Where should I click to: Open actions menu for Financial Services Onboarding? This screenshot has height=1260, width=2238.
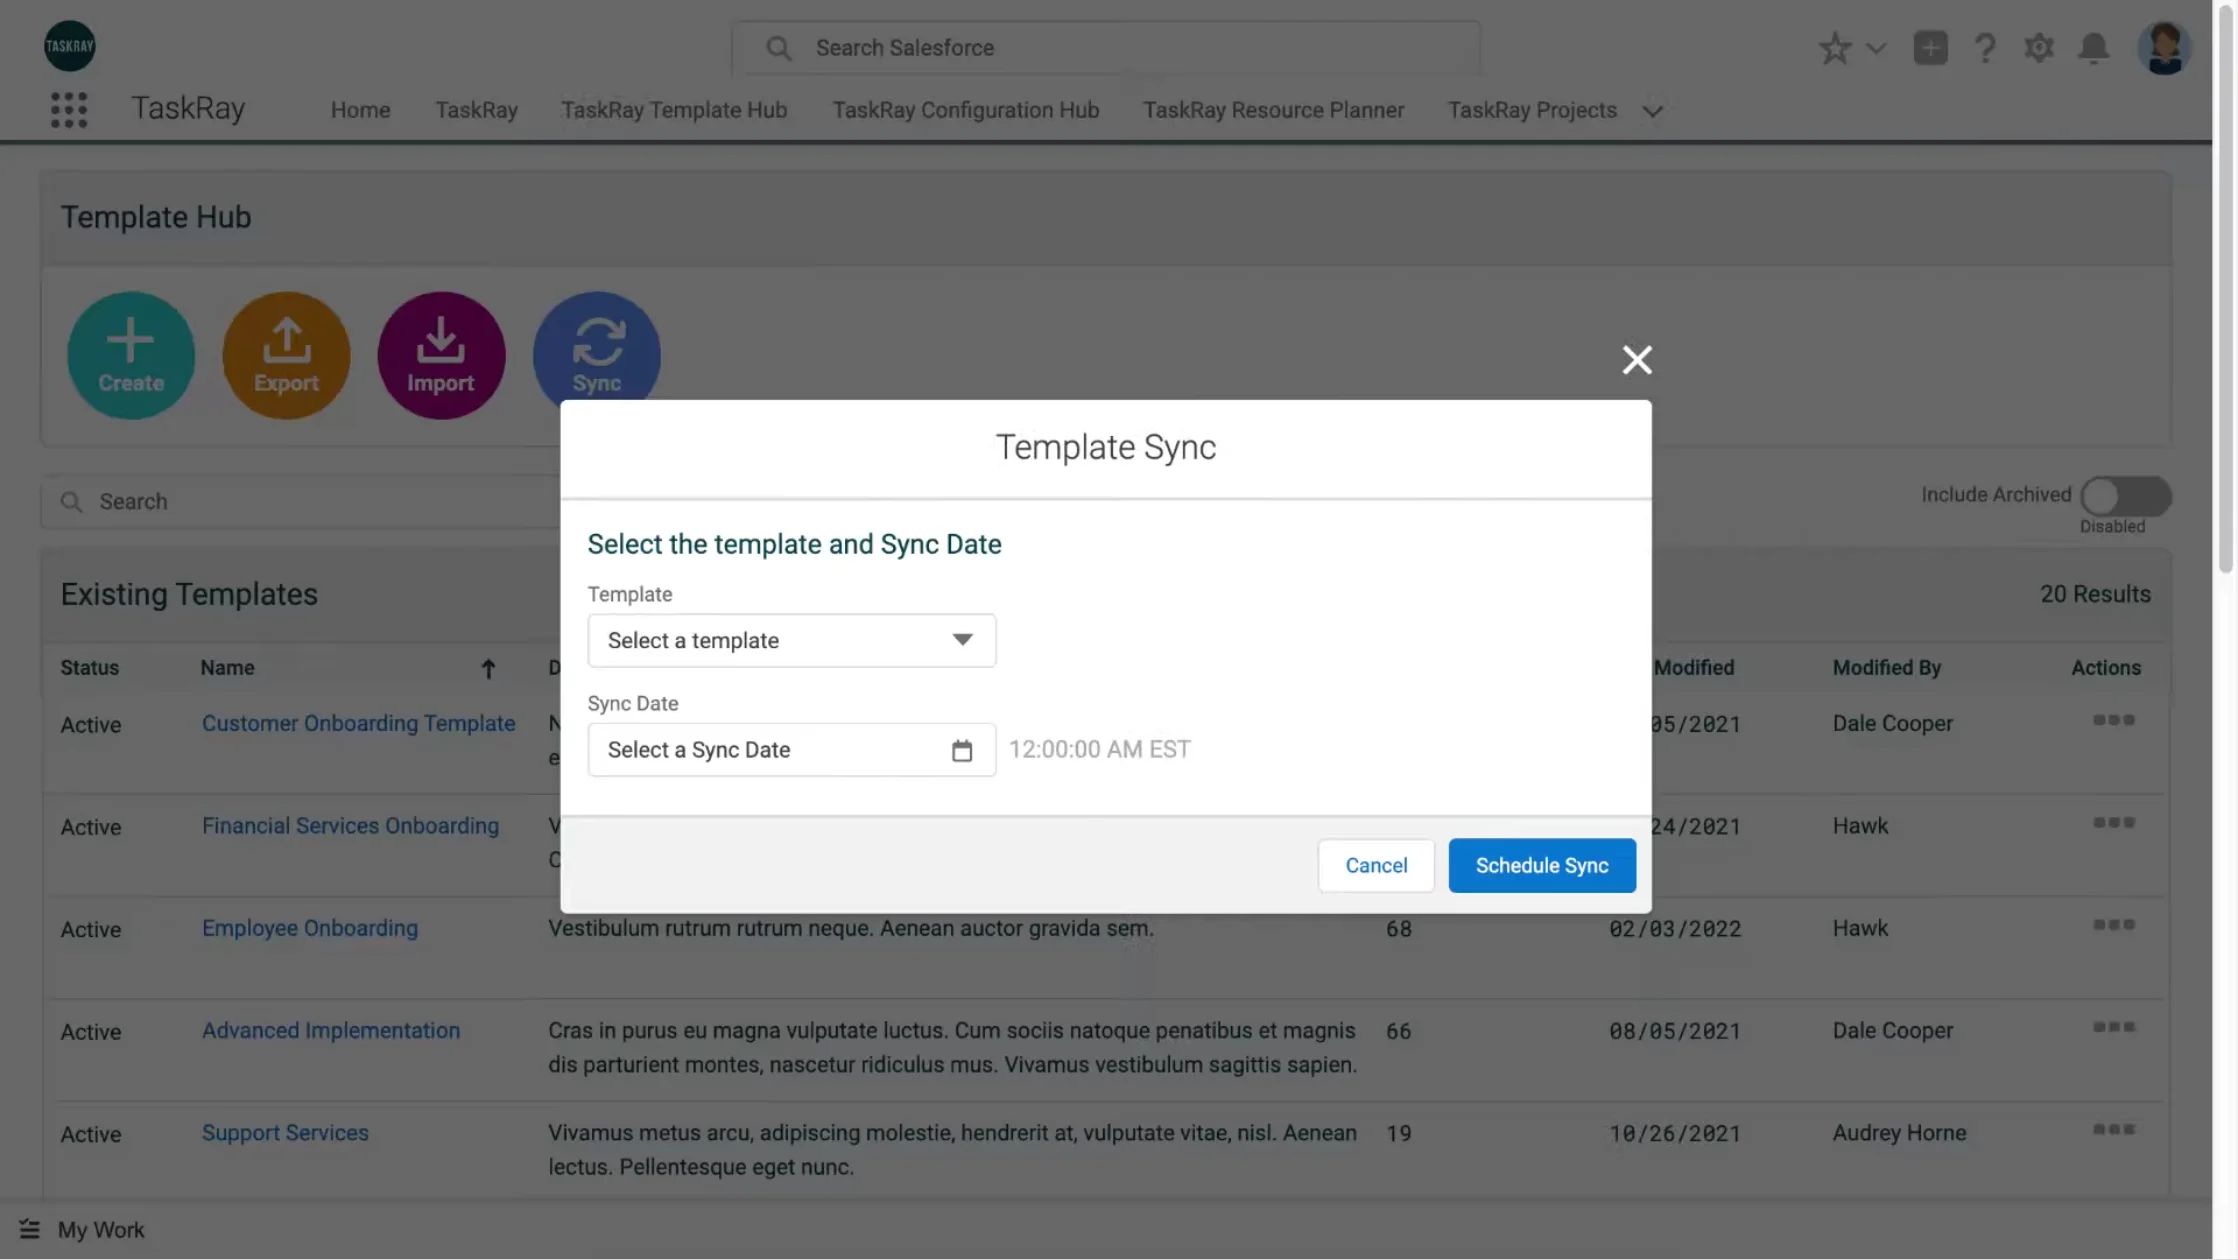point(2114,822)
